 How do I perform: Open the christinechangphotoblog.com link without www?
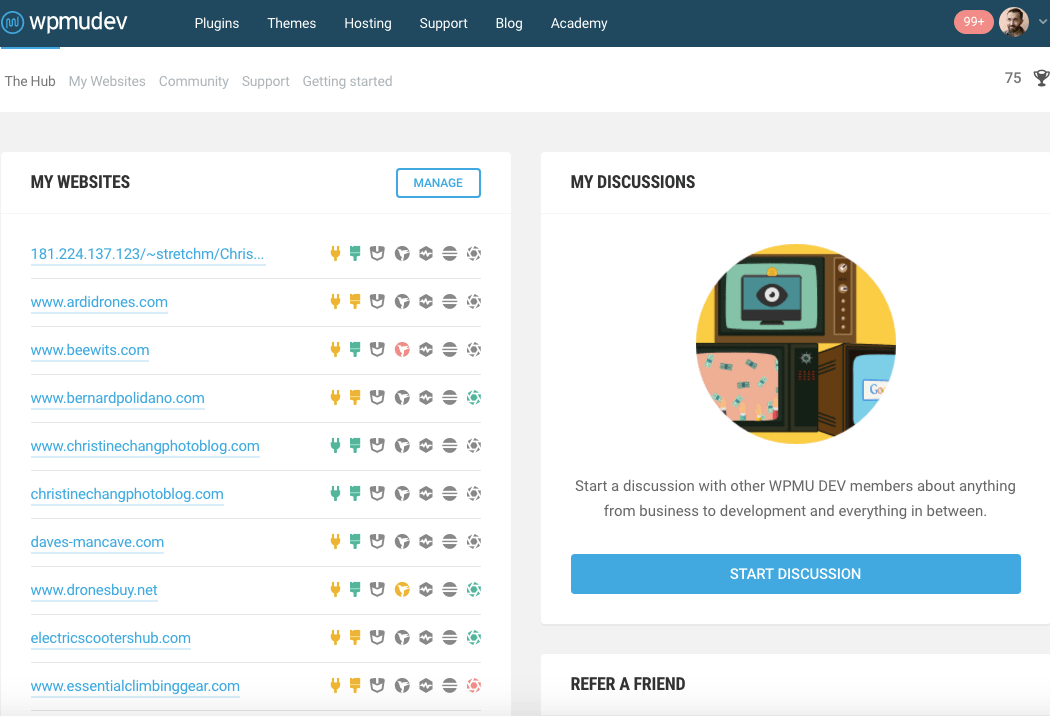point(127,494)
